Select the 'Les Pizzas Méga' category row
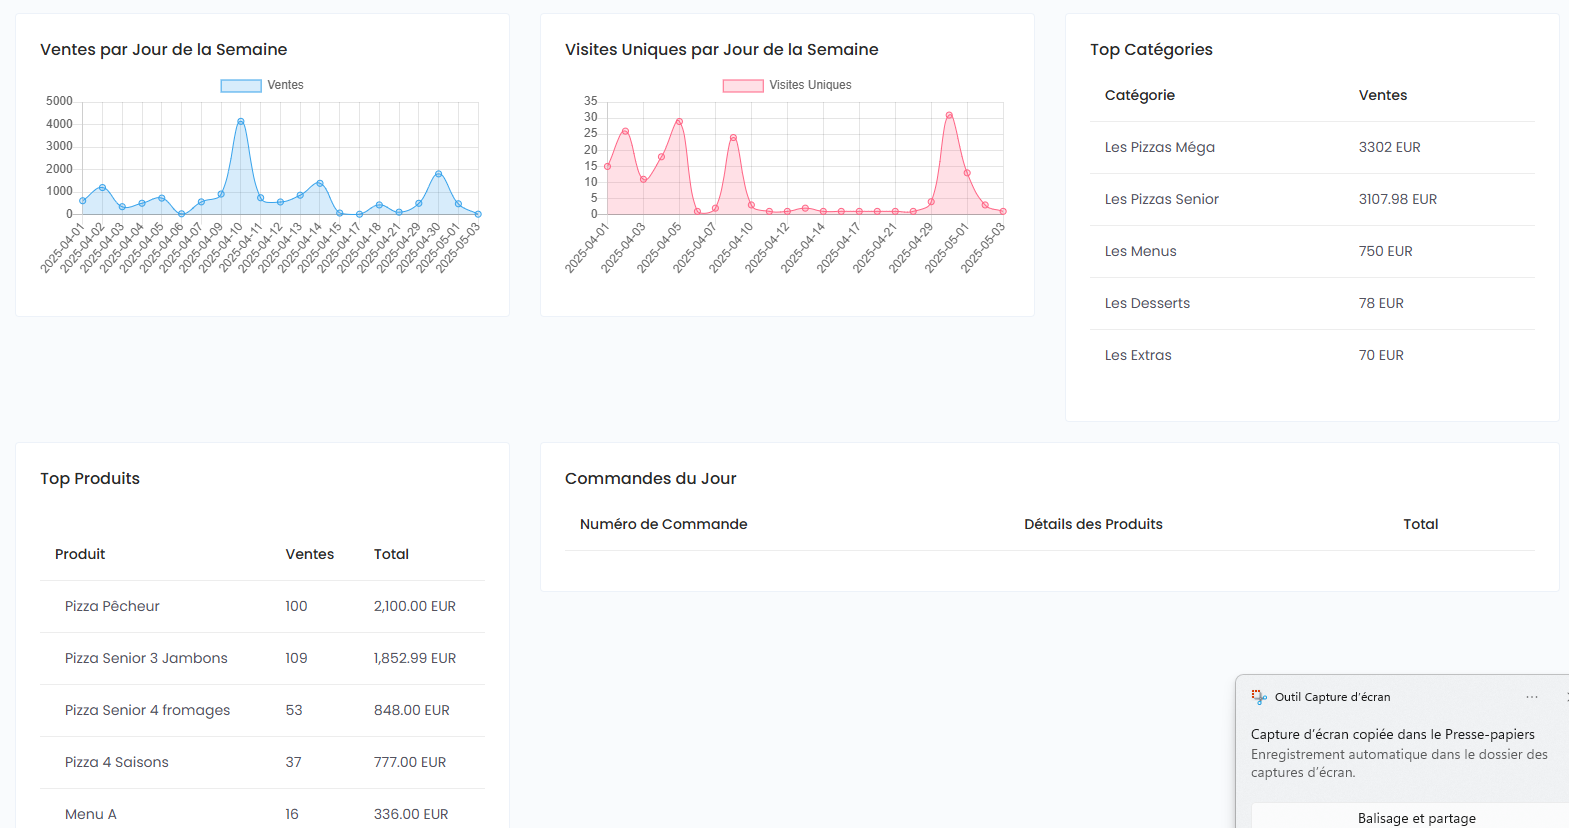The image size is (1569, 828). point(1159,147)
